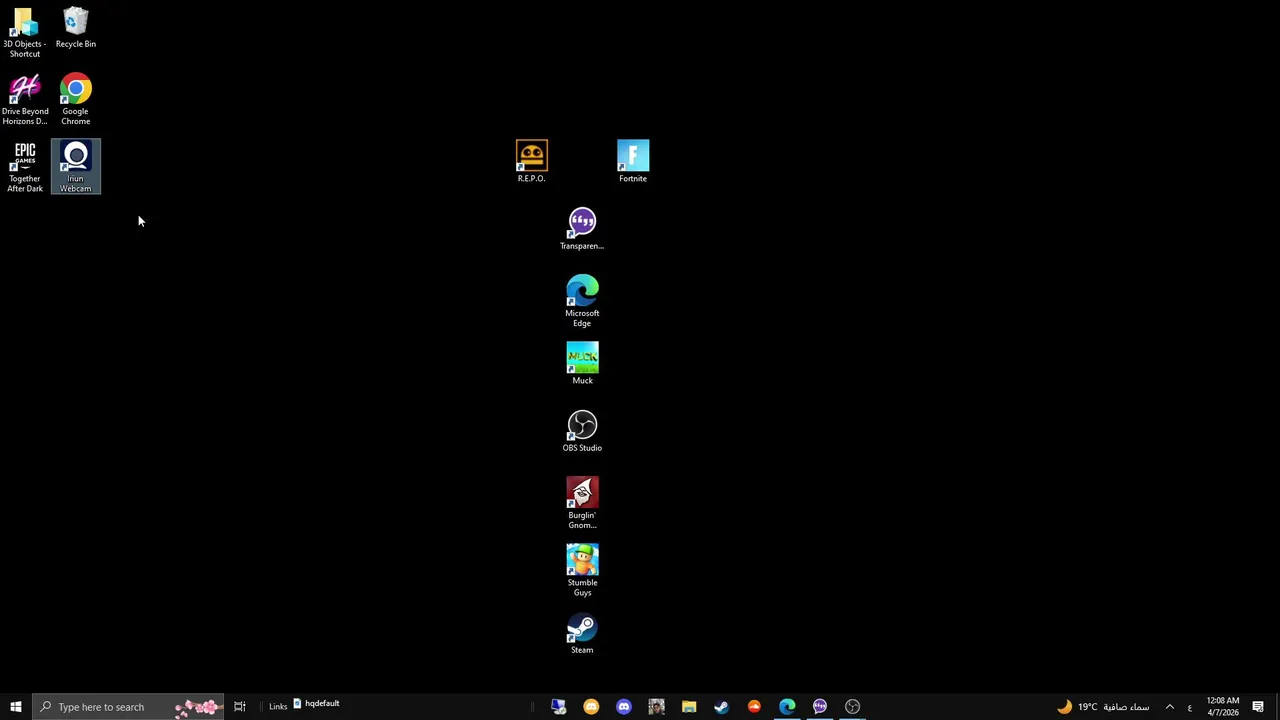1280x720 pixels.
Task: Select the Google Chrome desktop icon
Action: (x=76, y=99)
